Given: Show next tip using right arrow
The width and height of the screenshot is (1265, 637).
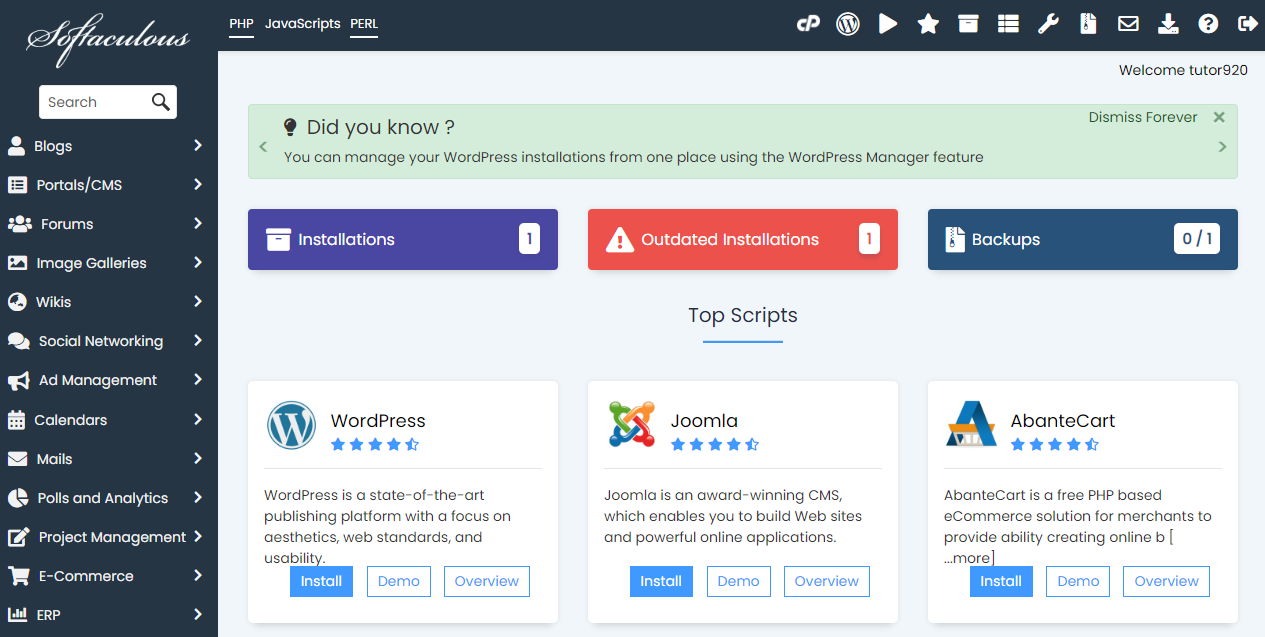Looking at the screenshot, I should click(x=1222, y=147).
